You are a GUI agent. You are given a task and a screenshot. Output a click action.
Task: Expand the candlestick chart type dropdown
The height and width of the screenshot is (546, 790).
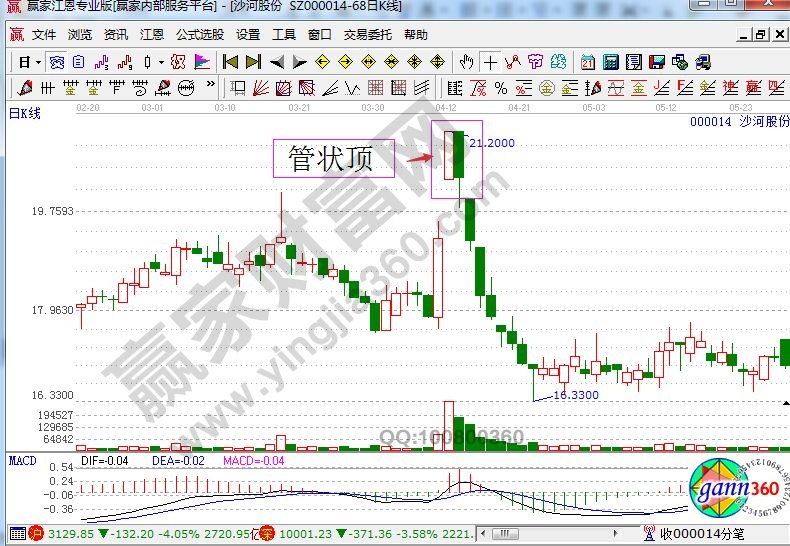click(163, 62)
